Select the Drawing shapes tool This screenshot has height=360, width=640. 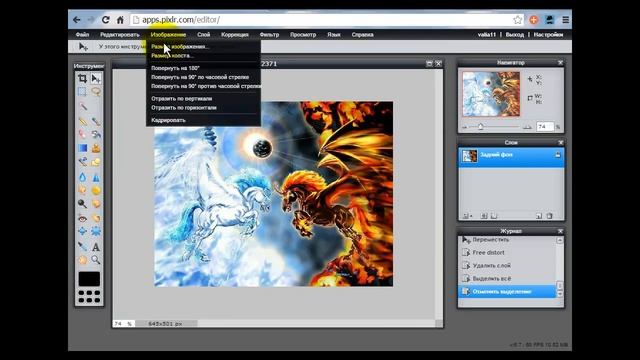coord(96,161)
